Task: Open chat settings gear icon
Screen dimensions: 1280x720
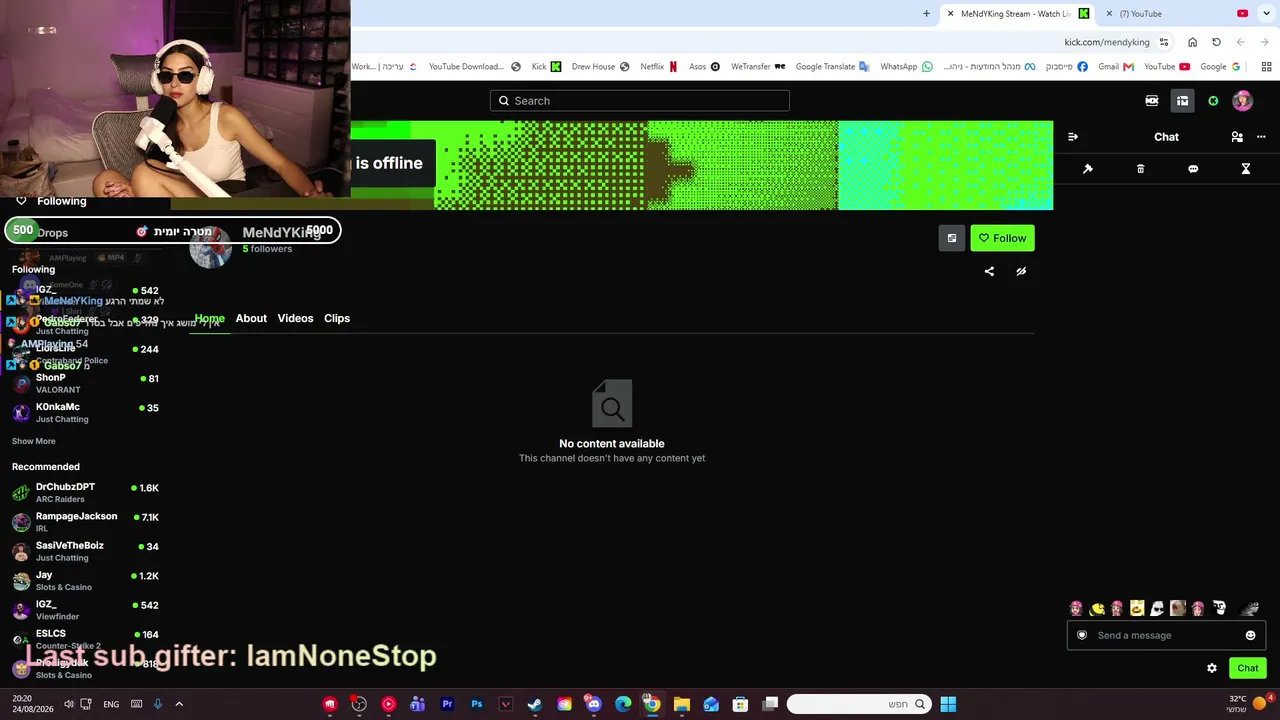Action: (x=1212, y=668)
